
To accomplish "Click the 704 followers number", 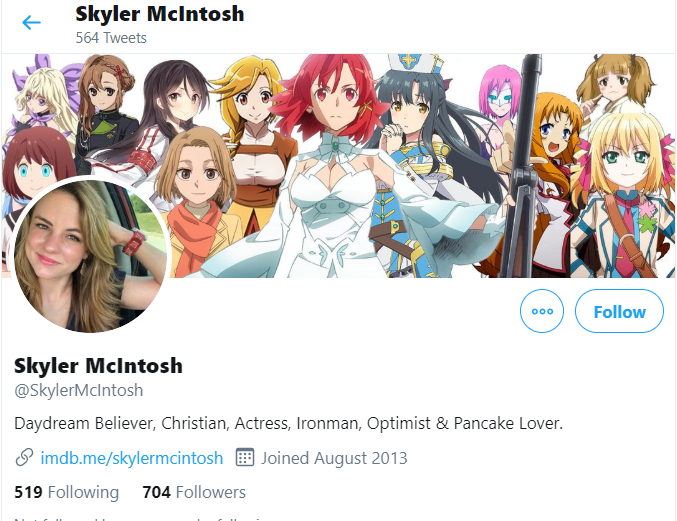I will coord(157,492).
